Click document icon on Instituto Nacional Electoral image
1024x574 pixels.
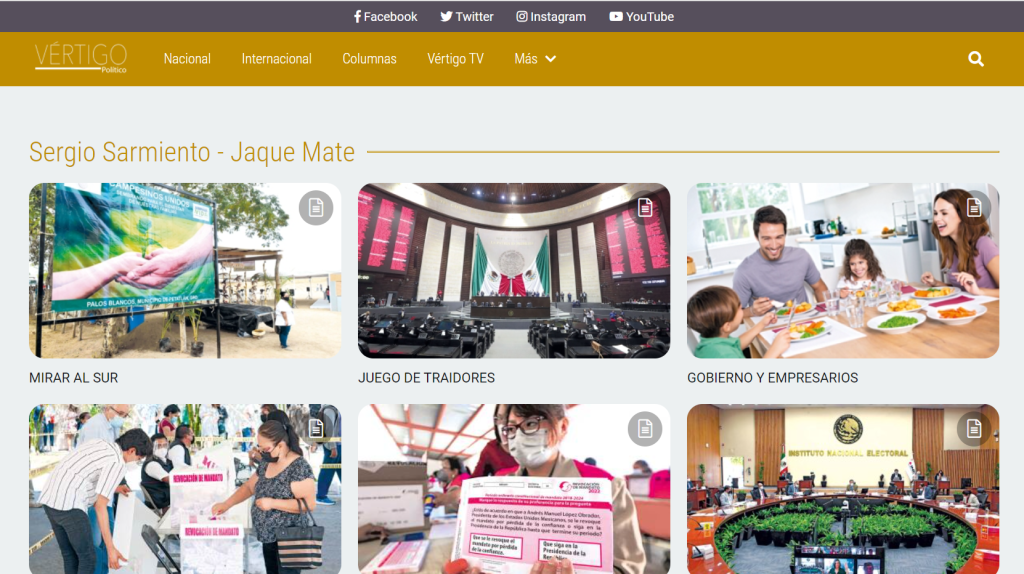click(x=974, y=429)
